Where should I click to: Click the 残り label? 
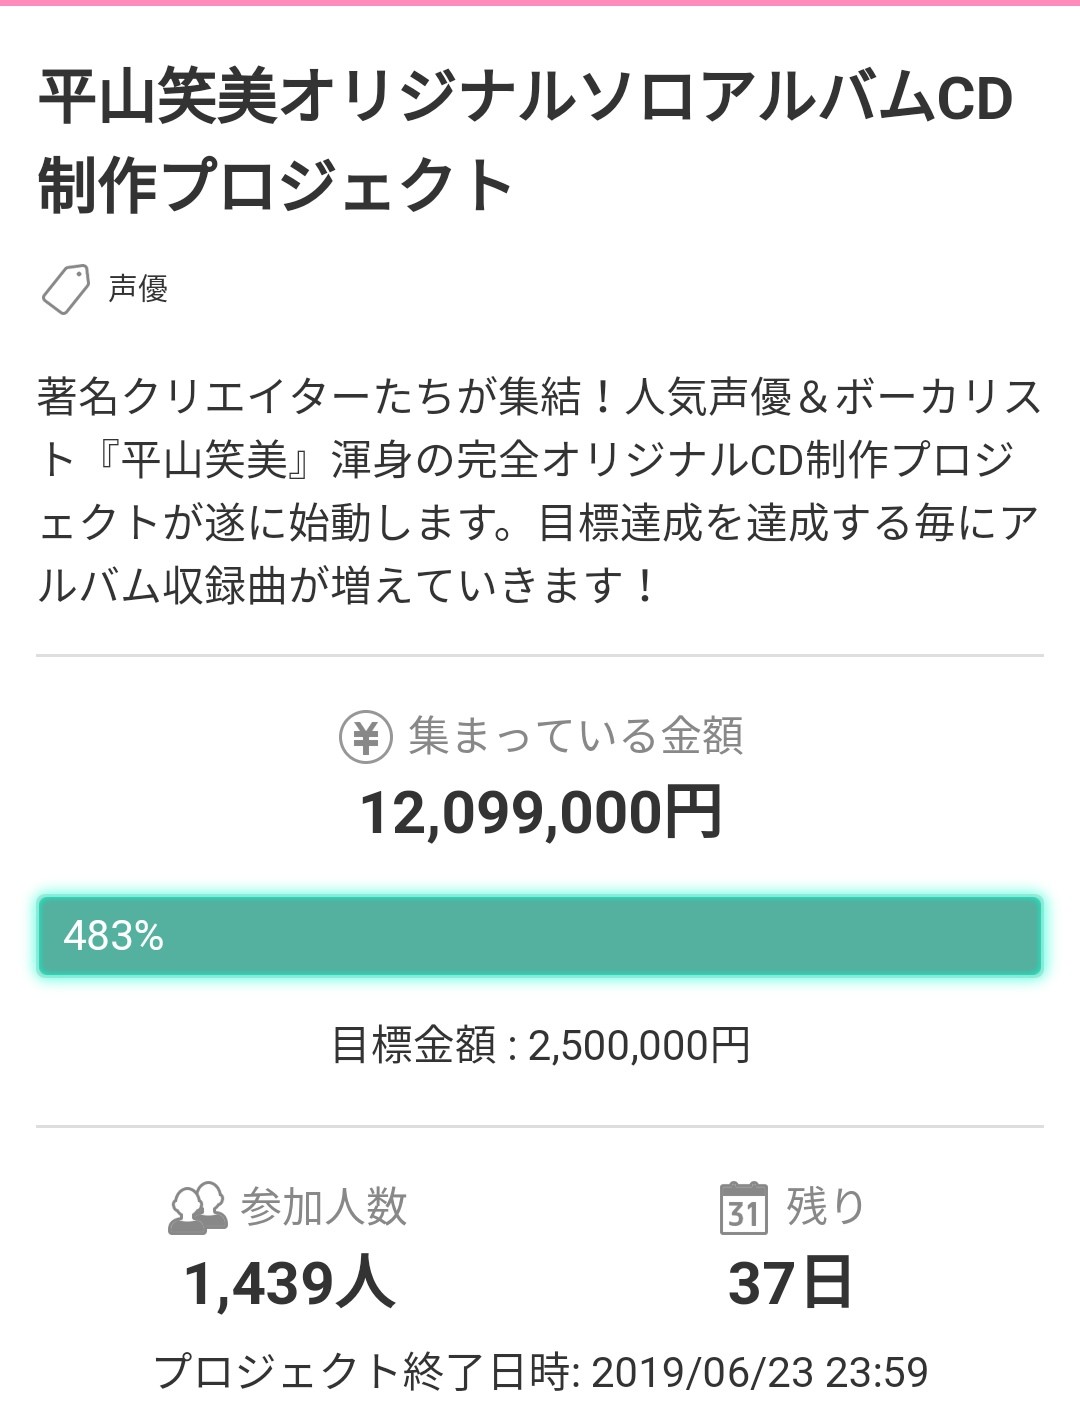[x=825, y=1206]
